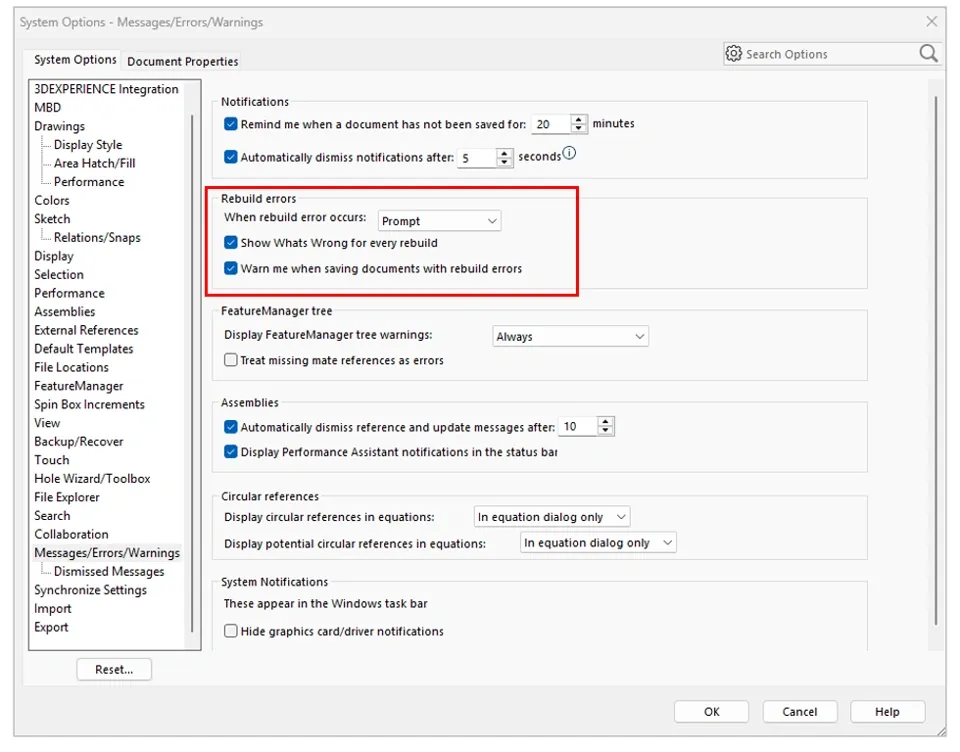Select File Explorer in the list
Screen dimensions: 960x752
(67, 497)
